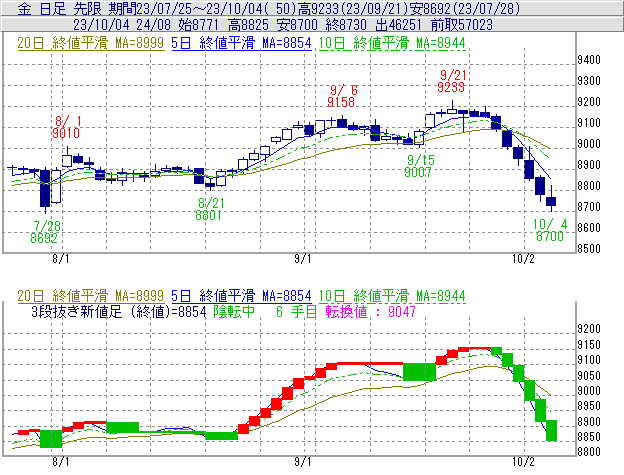
Task: Click the 9/1 date label under three-line break chart
Action: (x=303, y=462)
